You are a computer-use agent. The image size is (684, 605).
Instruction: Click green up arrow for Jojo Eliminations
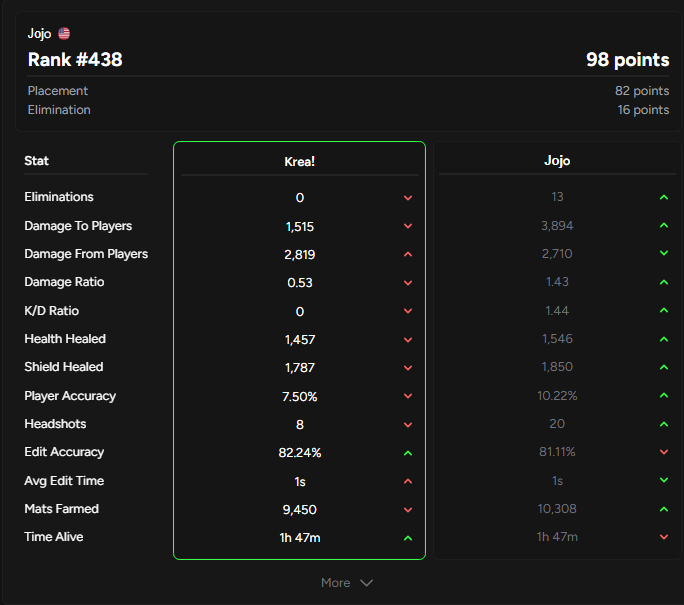[664, 197]
